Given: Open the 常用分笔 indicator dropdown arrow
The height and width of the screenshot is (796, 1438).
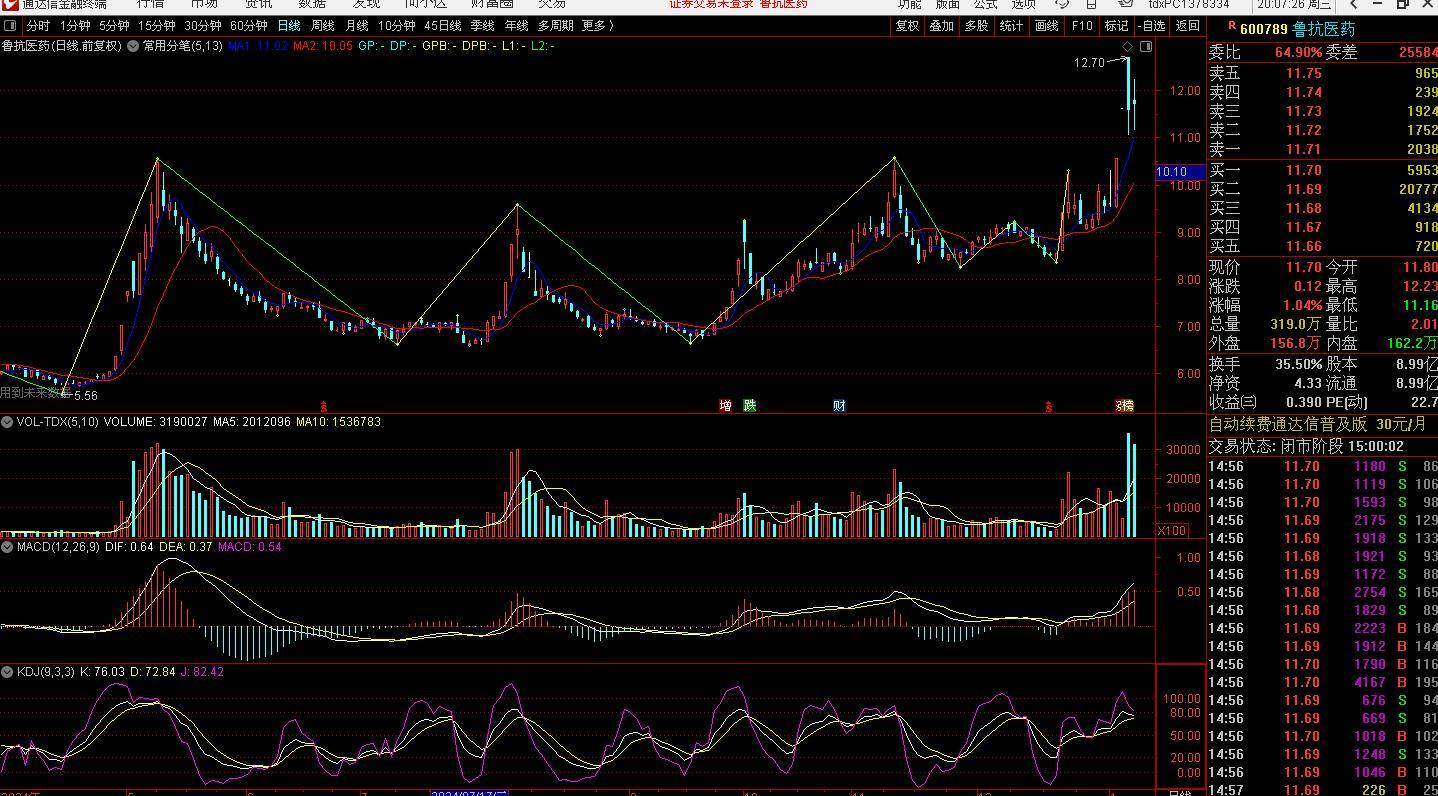Looking at the screenshot, I should click(133, 46).
